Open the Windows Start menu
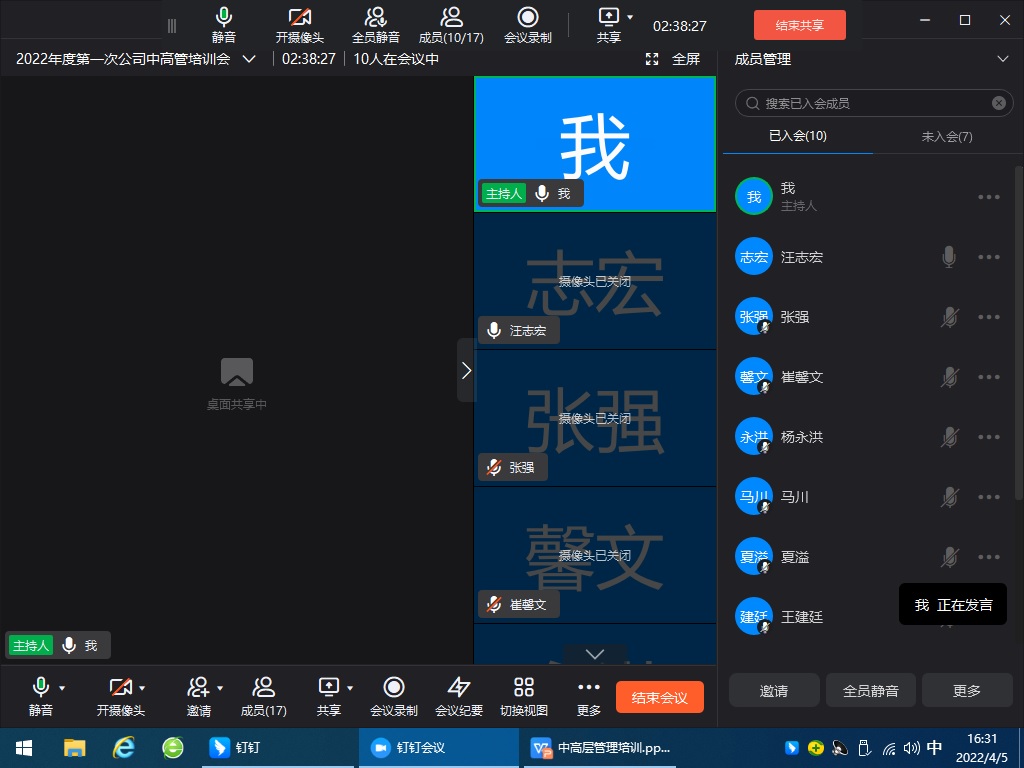Viewport: 1024px width, 768px height. click(24, 748)
